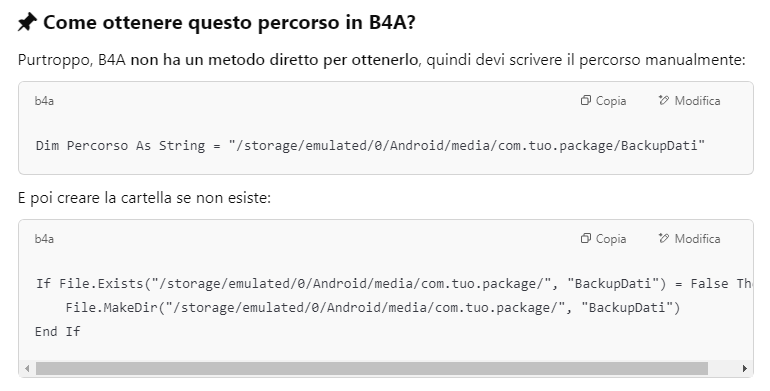
Task: Click the edit pencil icon in second code block
Action: click(x=663, y=238)
